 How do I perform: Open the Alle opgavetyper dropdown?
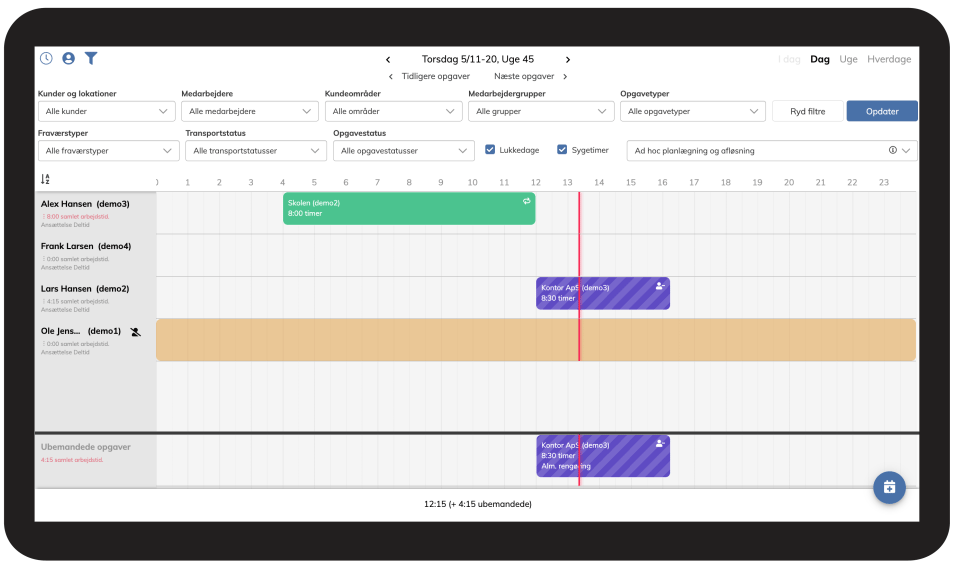coord(692,112)
